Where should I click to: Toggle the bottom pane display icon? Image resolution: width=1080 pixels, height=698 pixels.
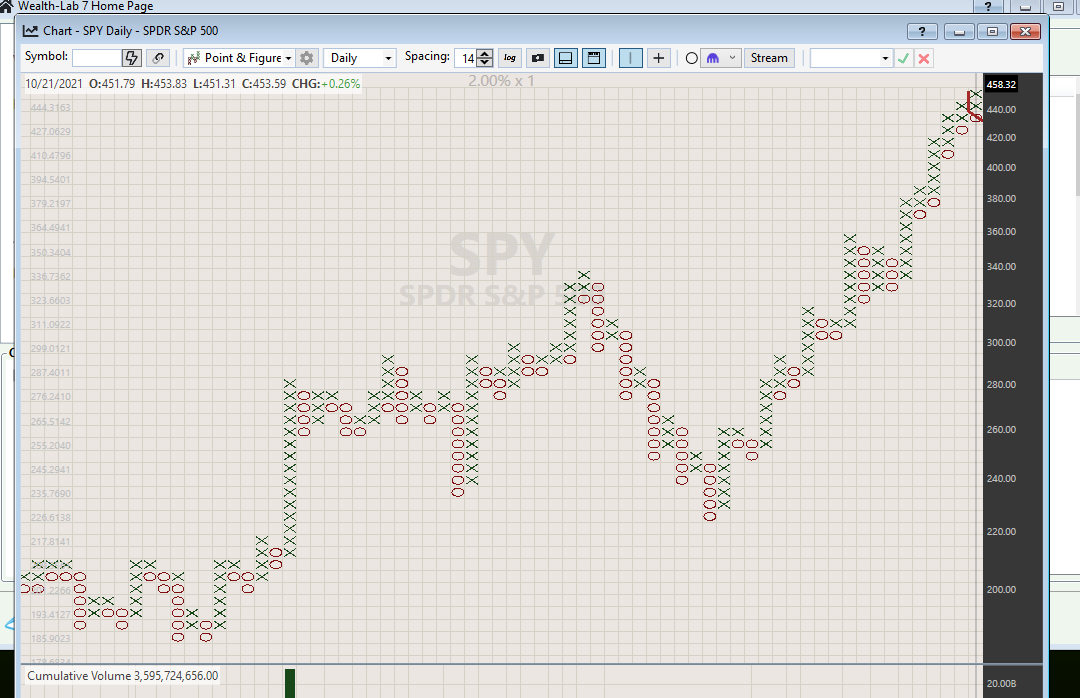click(x=565, y=58)
